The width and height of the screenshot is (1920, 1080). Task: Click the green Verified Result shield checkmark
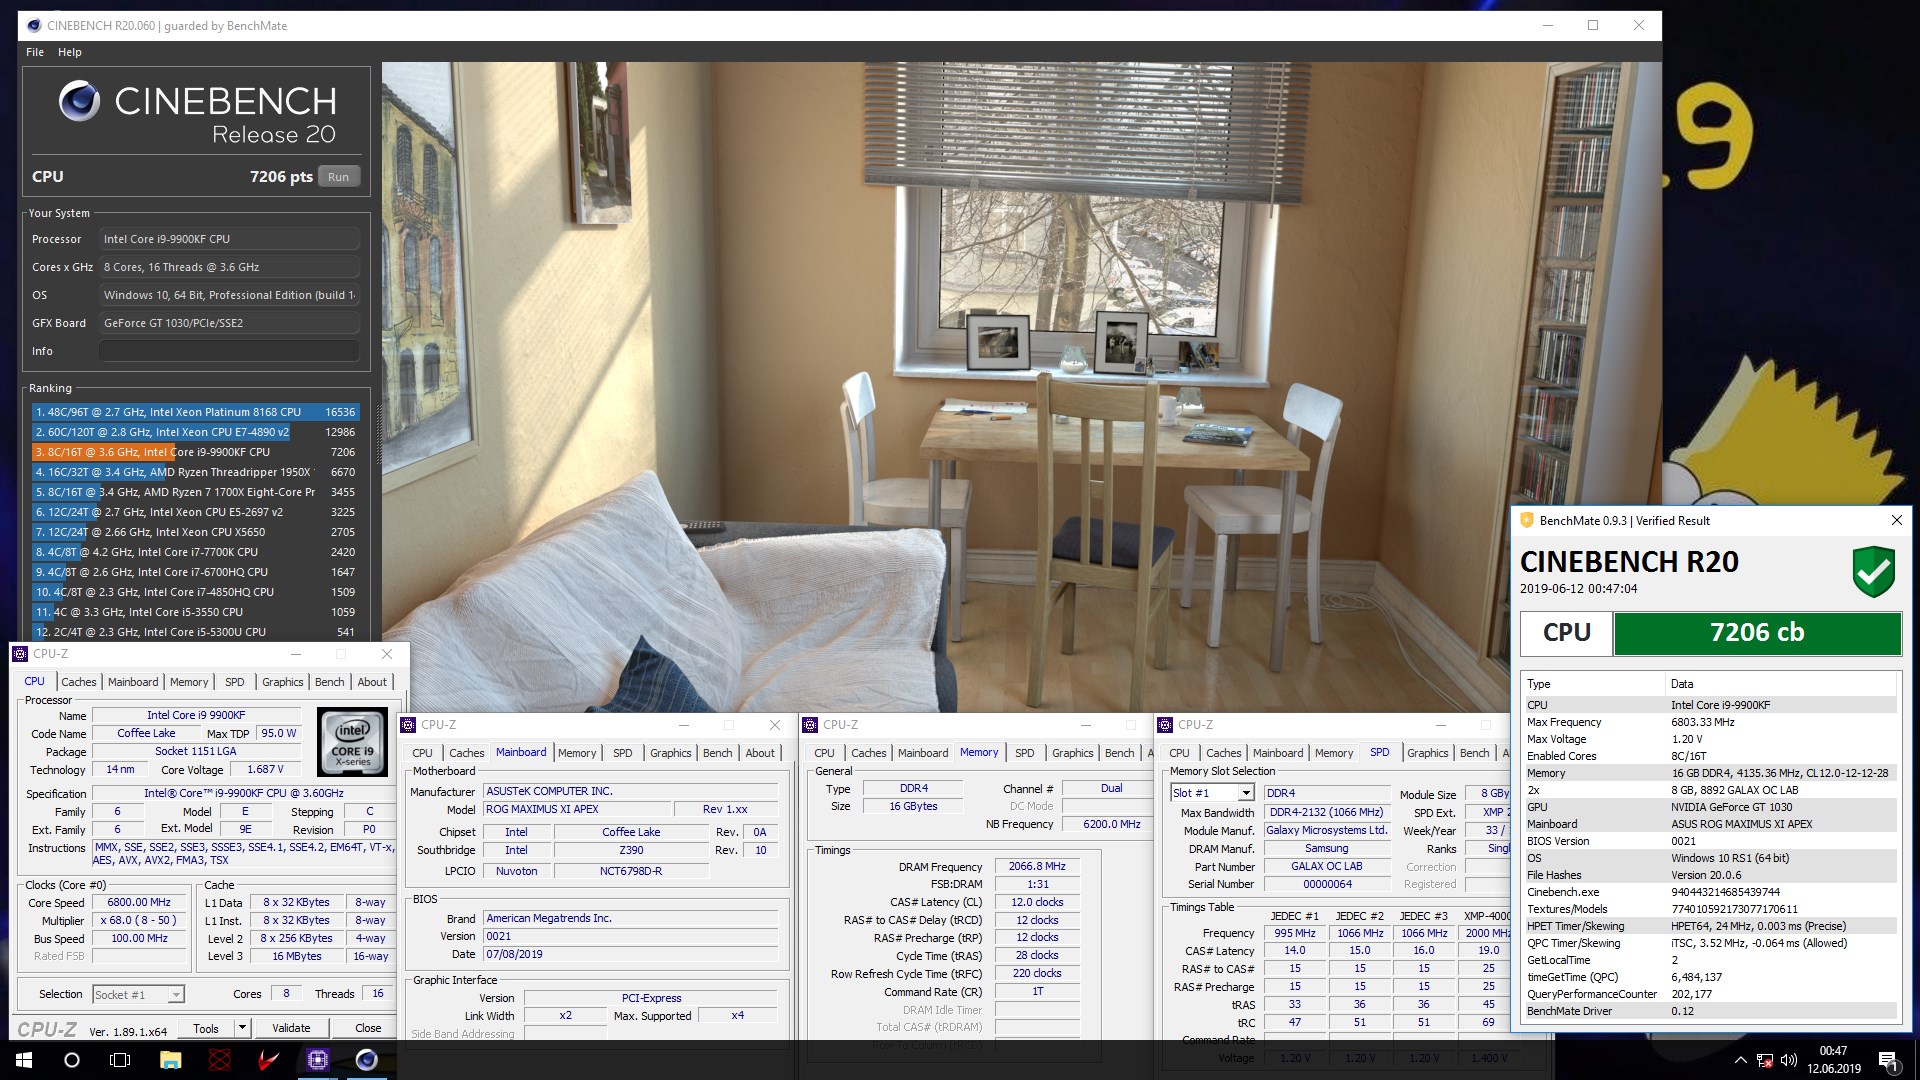click(x=1873, y=572)
